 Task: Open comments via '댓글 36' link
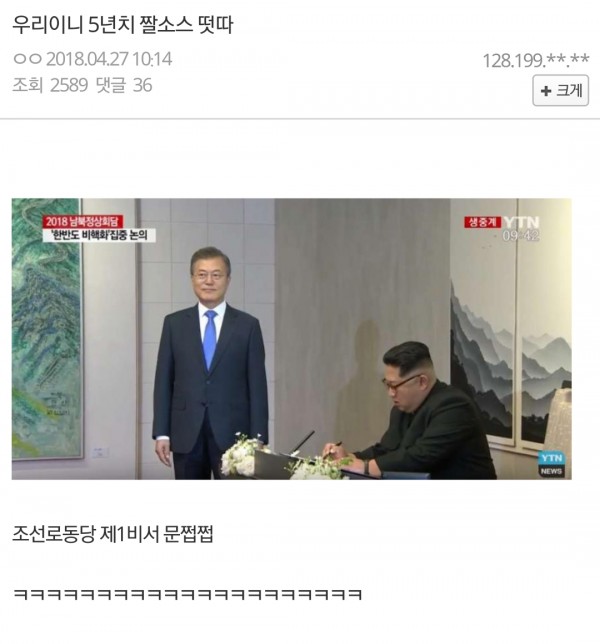coord(124,85)
